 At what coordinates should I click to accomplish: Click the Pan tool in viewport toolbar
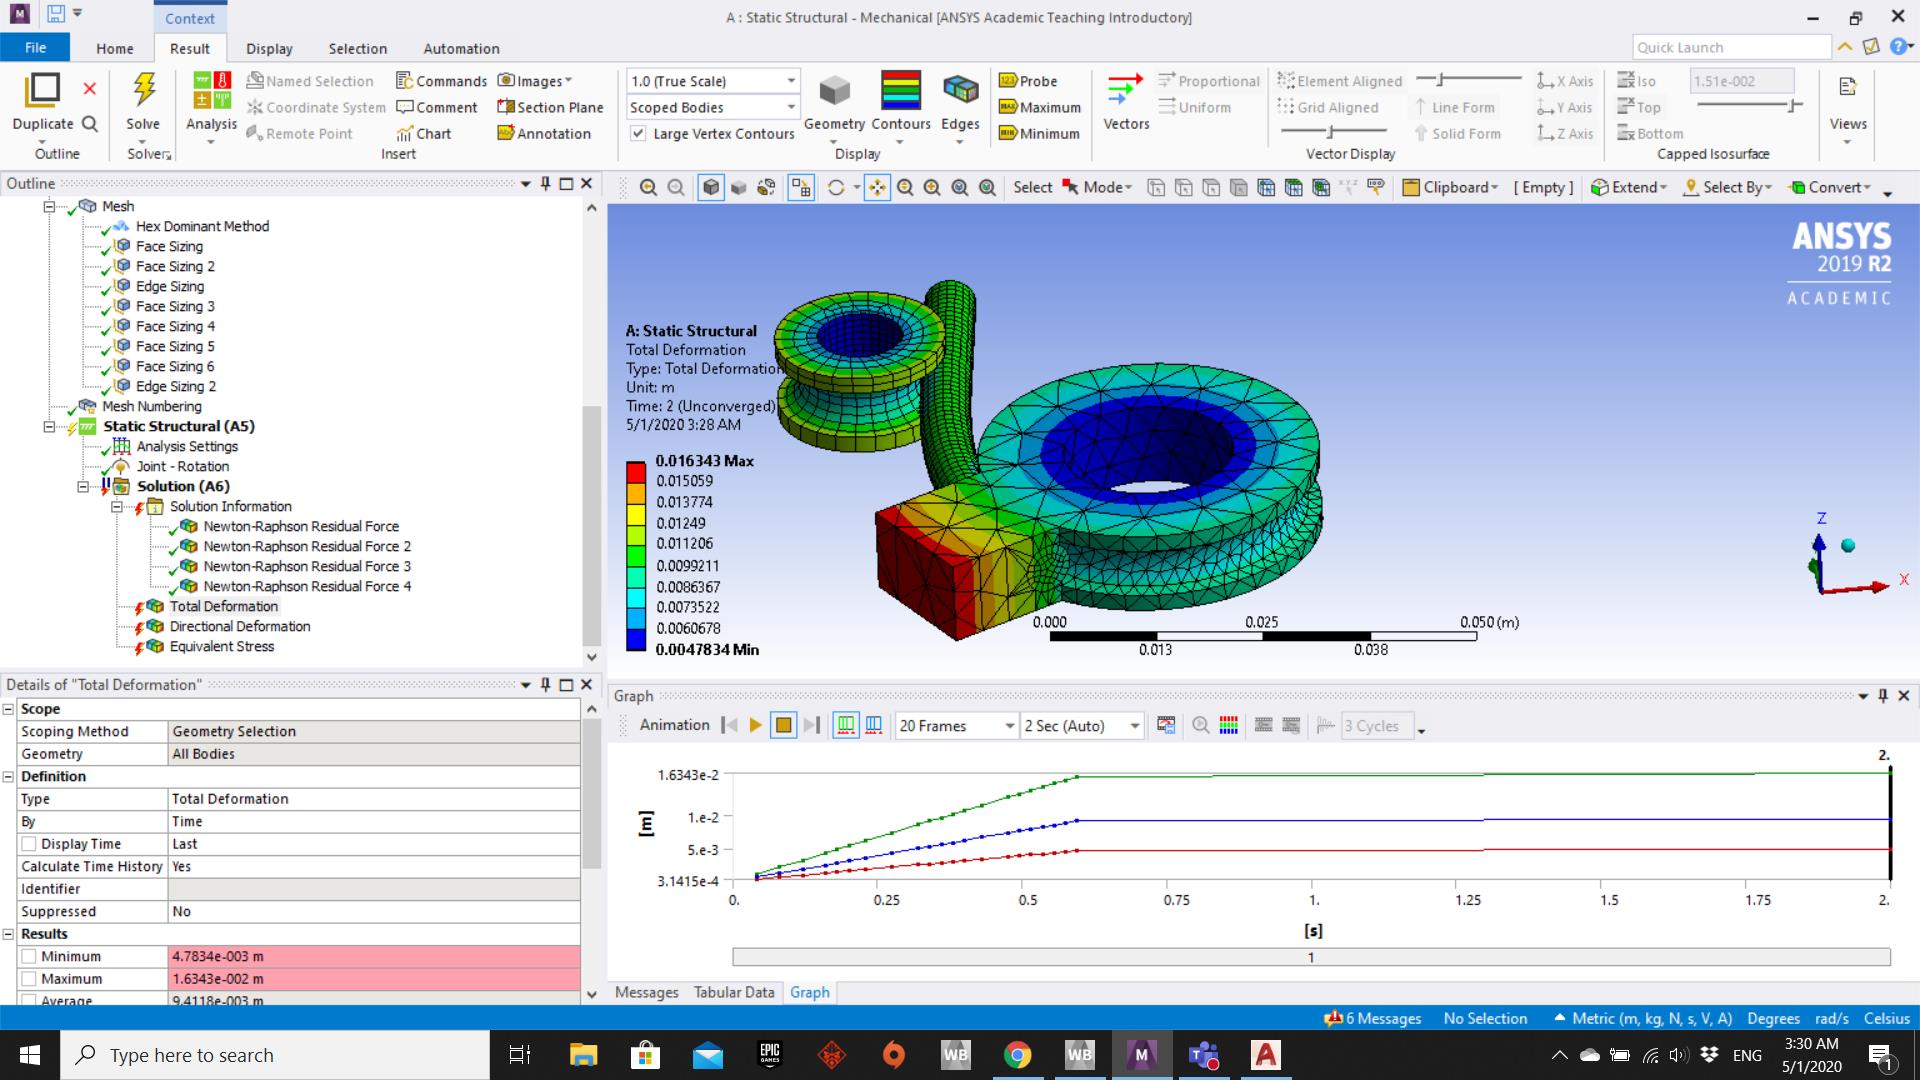click(877, 187)
